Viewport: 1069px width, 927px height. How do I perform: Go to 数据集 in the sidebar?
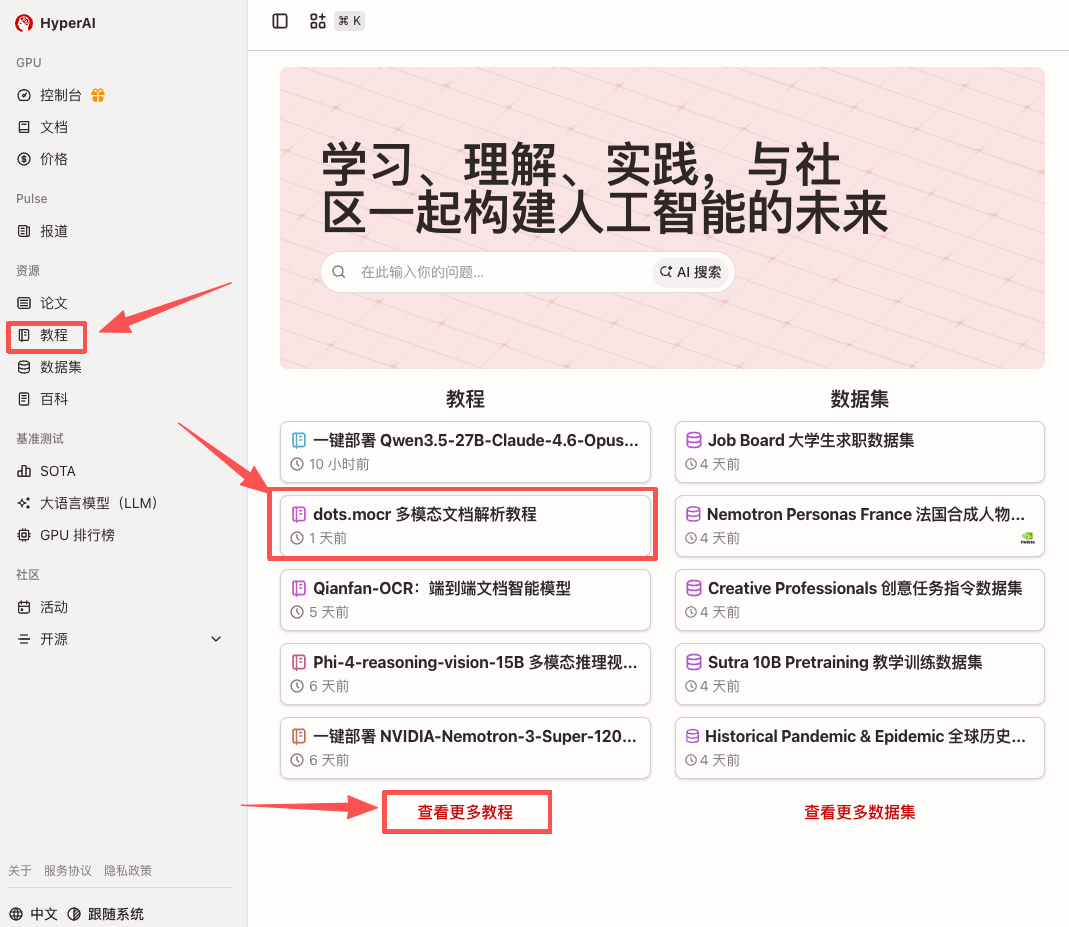60,367
